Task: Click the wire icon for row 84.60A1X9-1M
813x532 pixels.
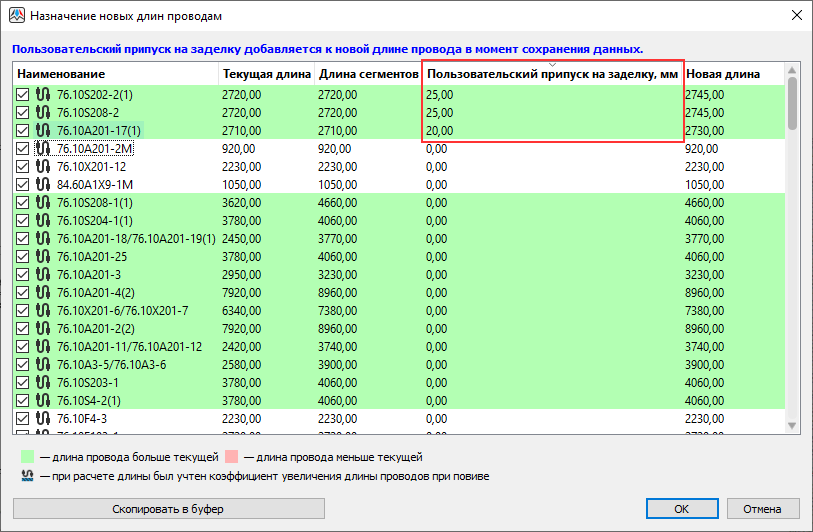Action: (x=43, y=184)
